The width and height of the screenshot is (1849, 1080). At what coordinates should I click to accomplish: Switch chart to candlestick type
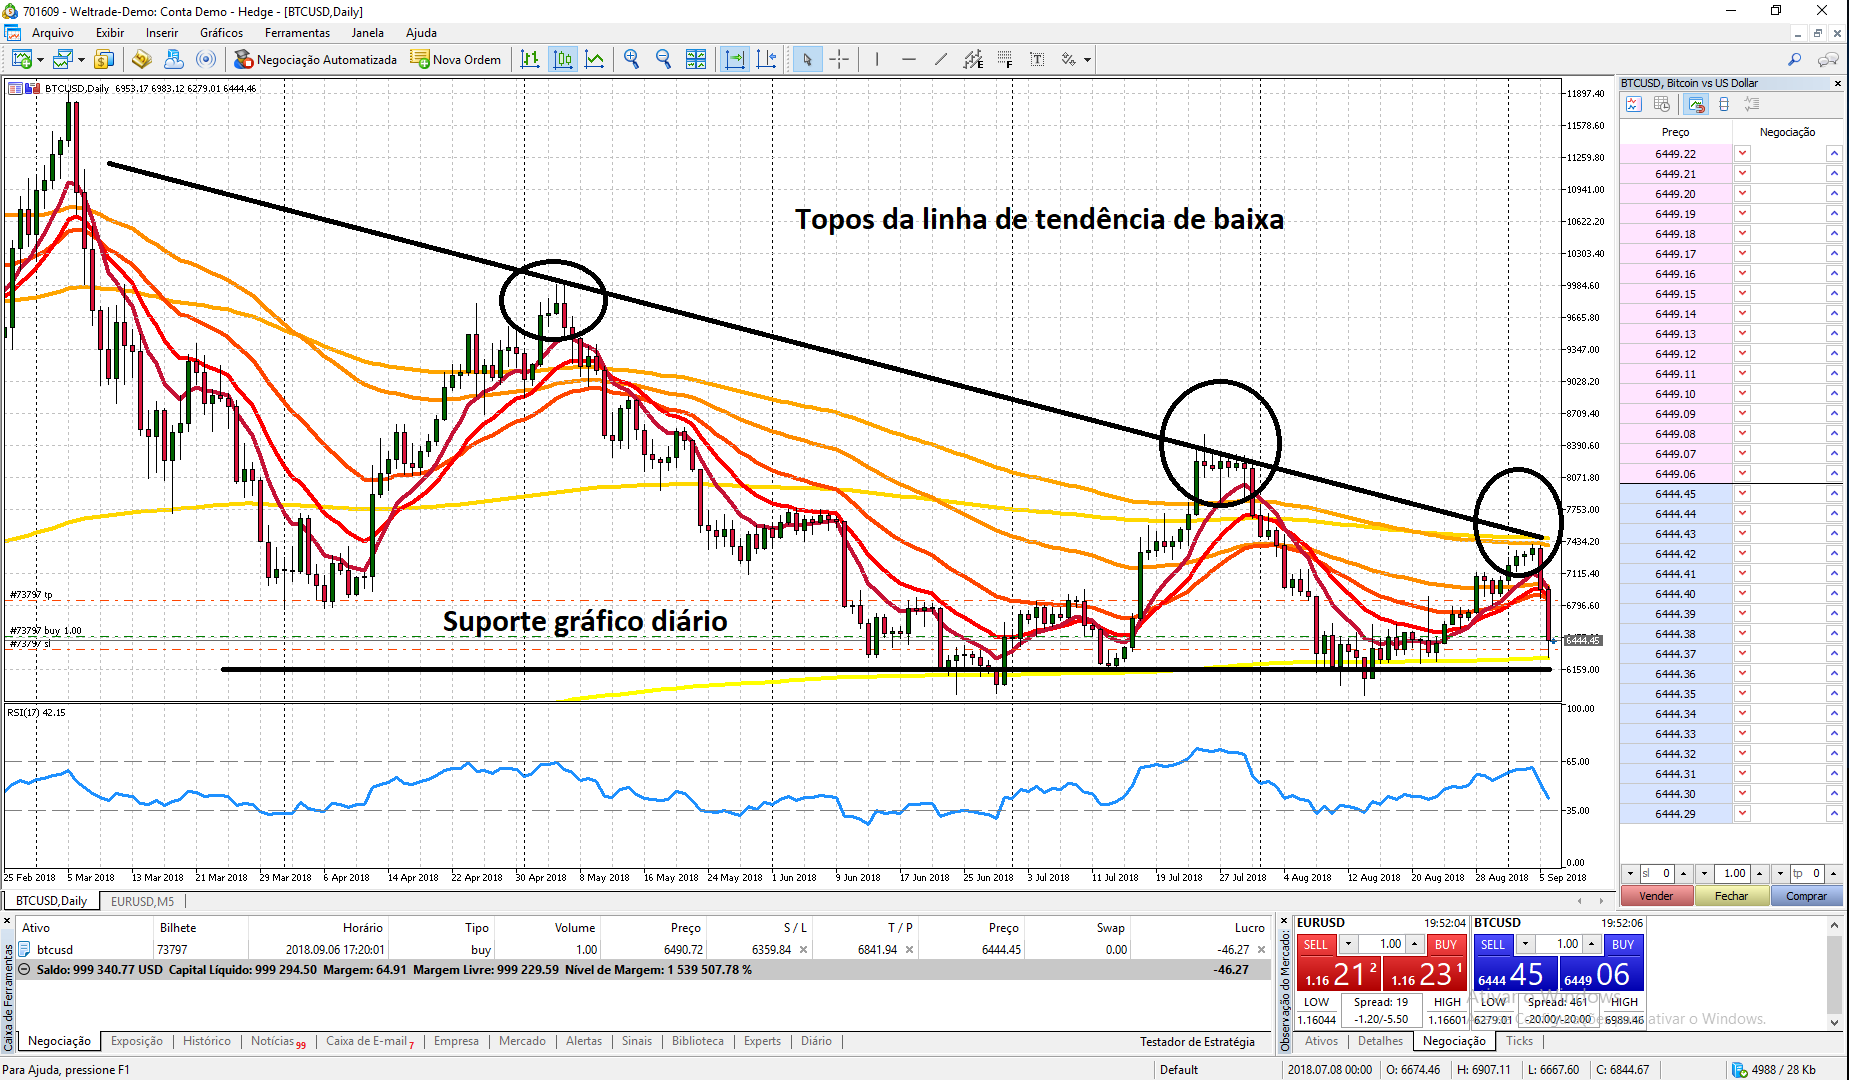pos(563,60)
